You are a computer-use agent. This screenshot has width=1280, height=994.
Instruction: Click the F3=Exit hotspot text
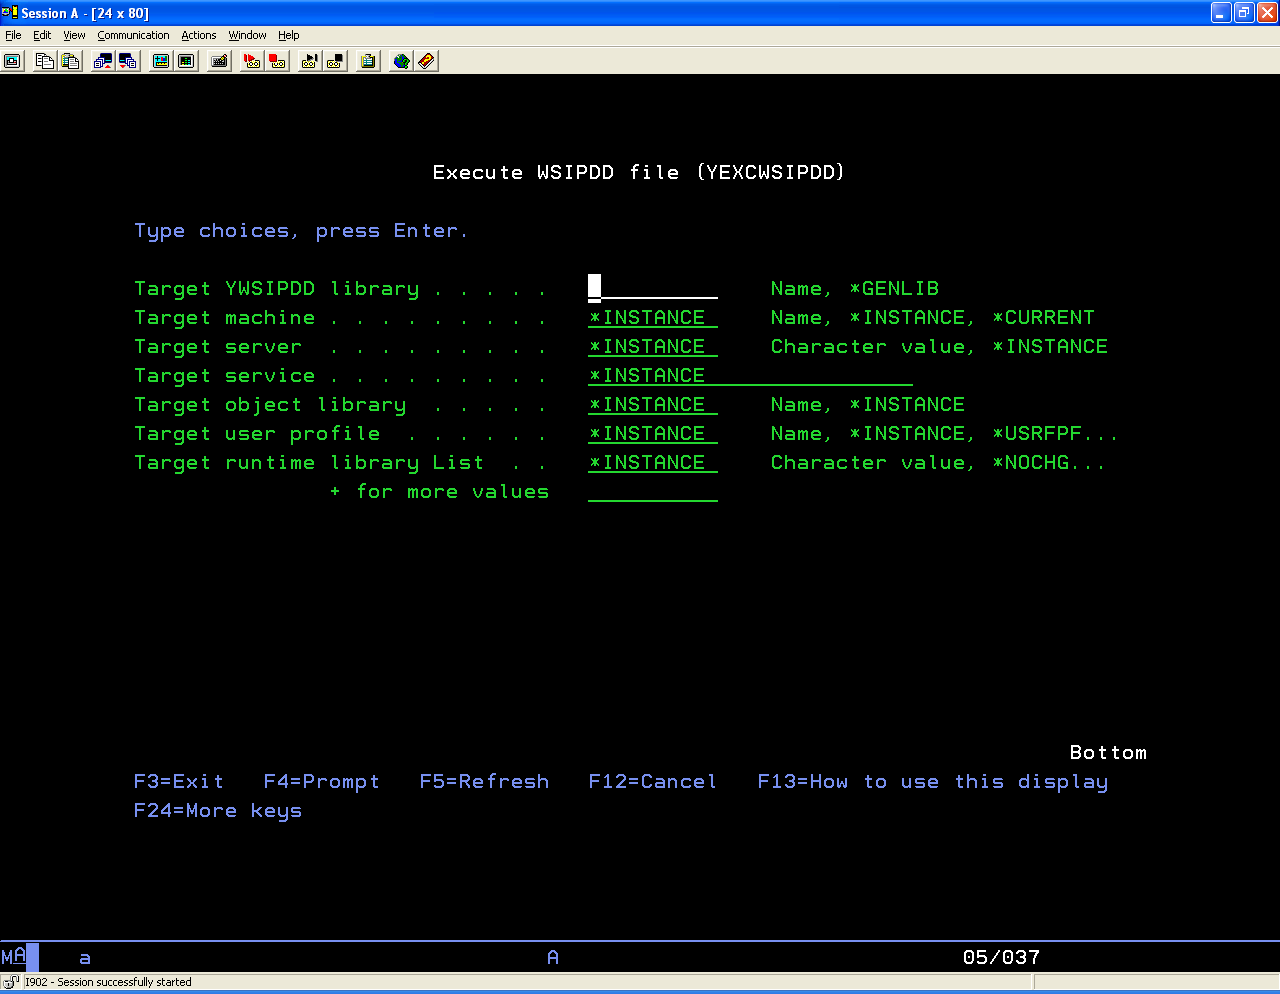pos(179,781)
